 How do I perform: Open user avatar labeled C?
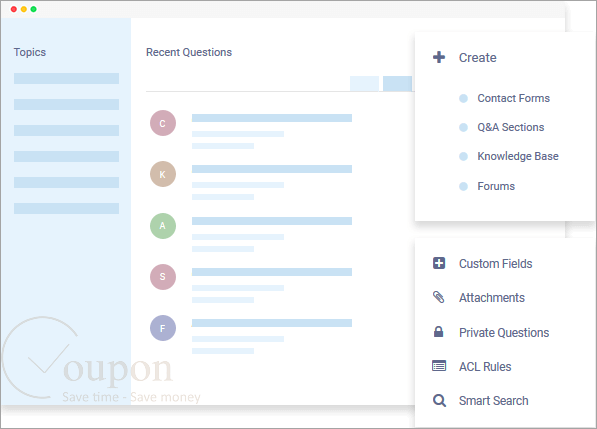click(x=163, y=123)
